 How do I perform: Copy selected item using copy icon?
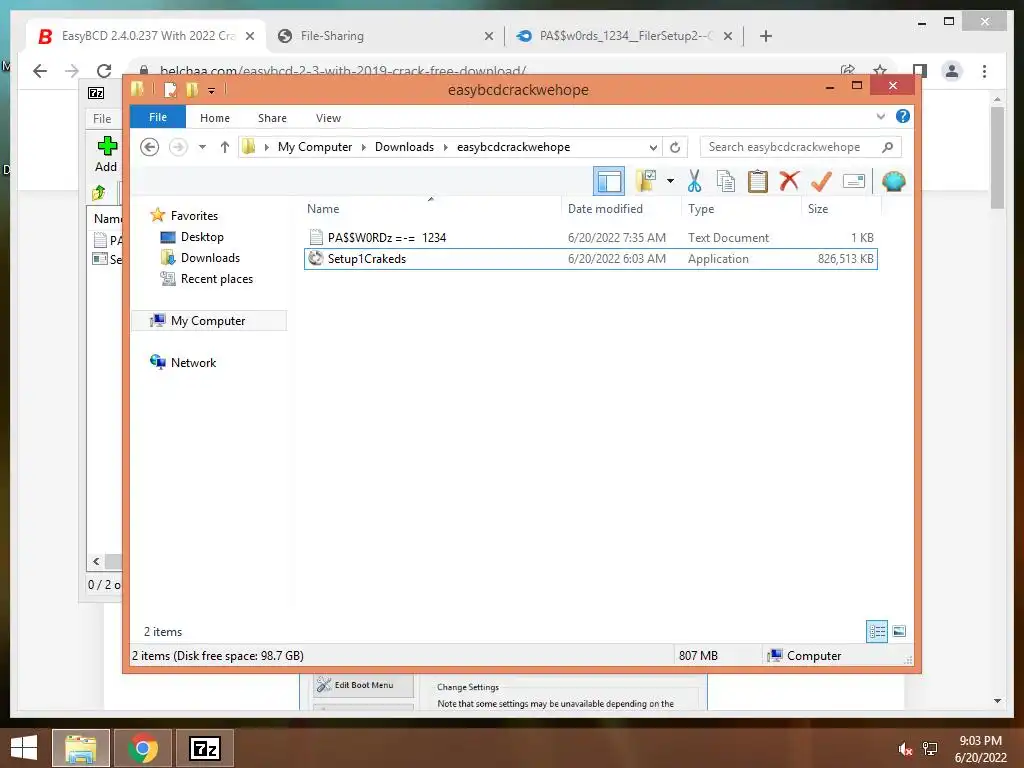(x=726, y=181)
